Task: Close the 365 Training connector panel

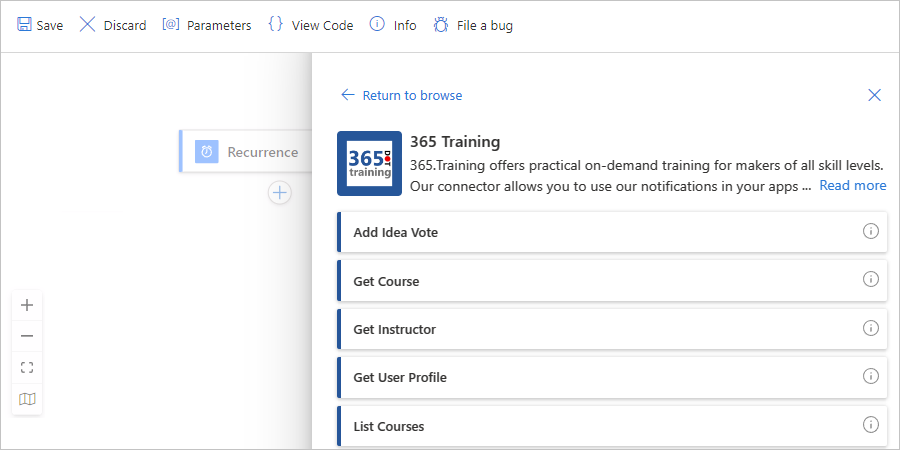Action: pyautogui.click(x=874, y=95)
